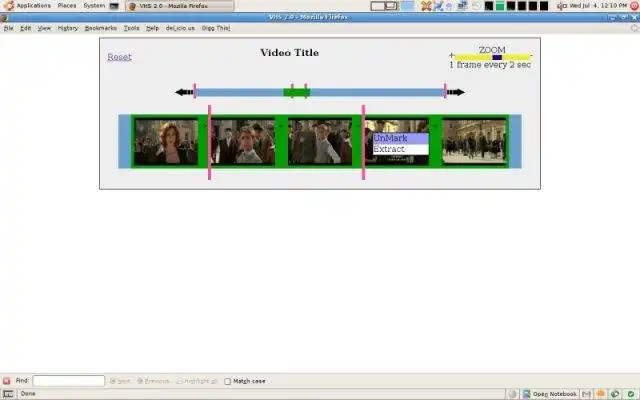Image resolution: width=640 pixels, height=400 pixels.
Task: Click left blue end of filmstrip
Action: (x=124, y=141)
